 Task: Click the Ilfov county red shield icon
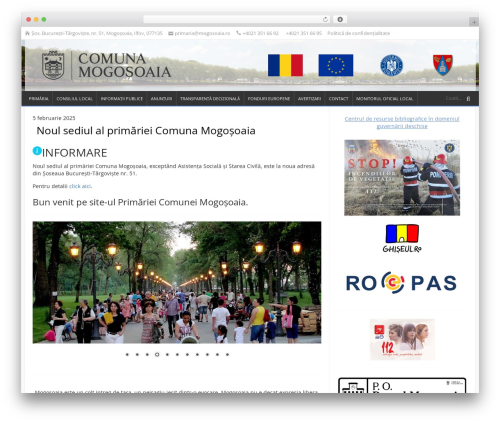443,65
